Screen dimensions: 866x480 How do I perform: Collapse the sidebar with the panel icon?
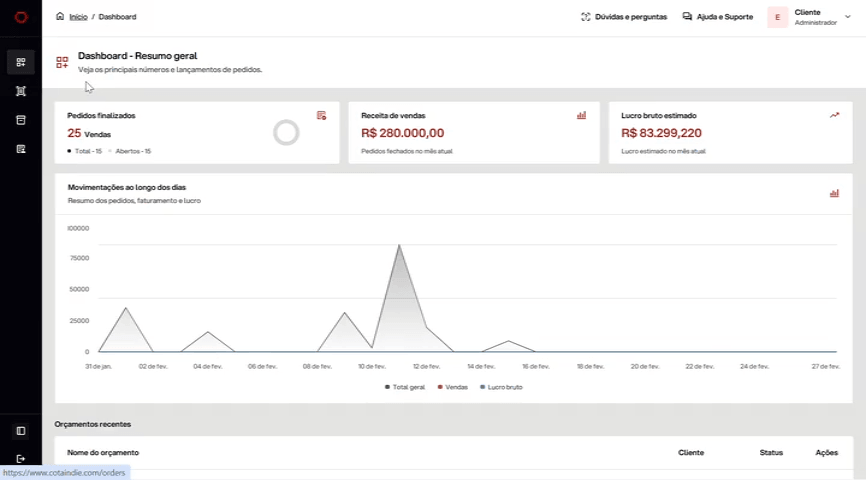click(21, 431)
